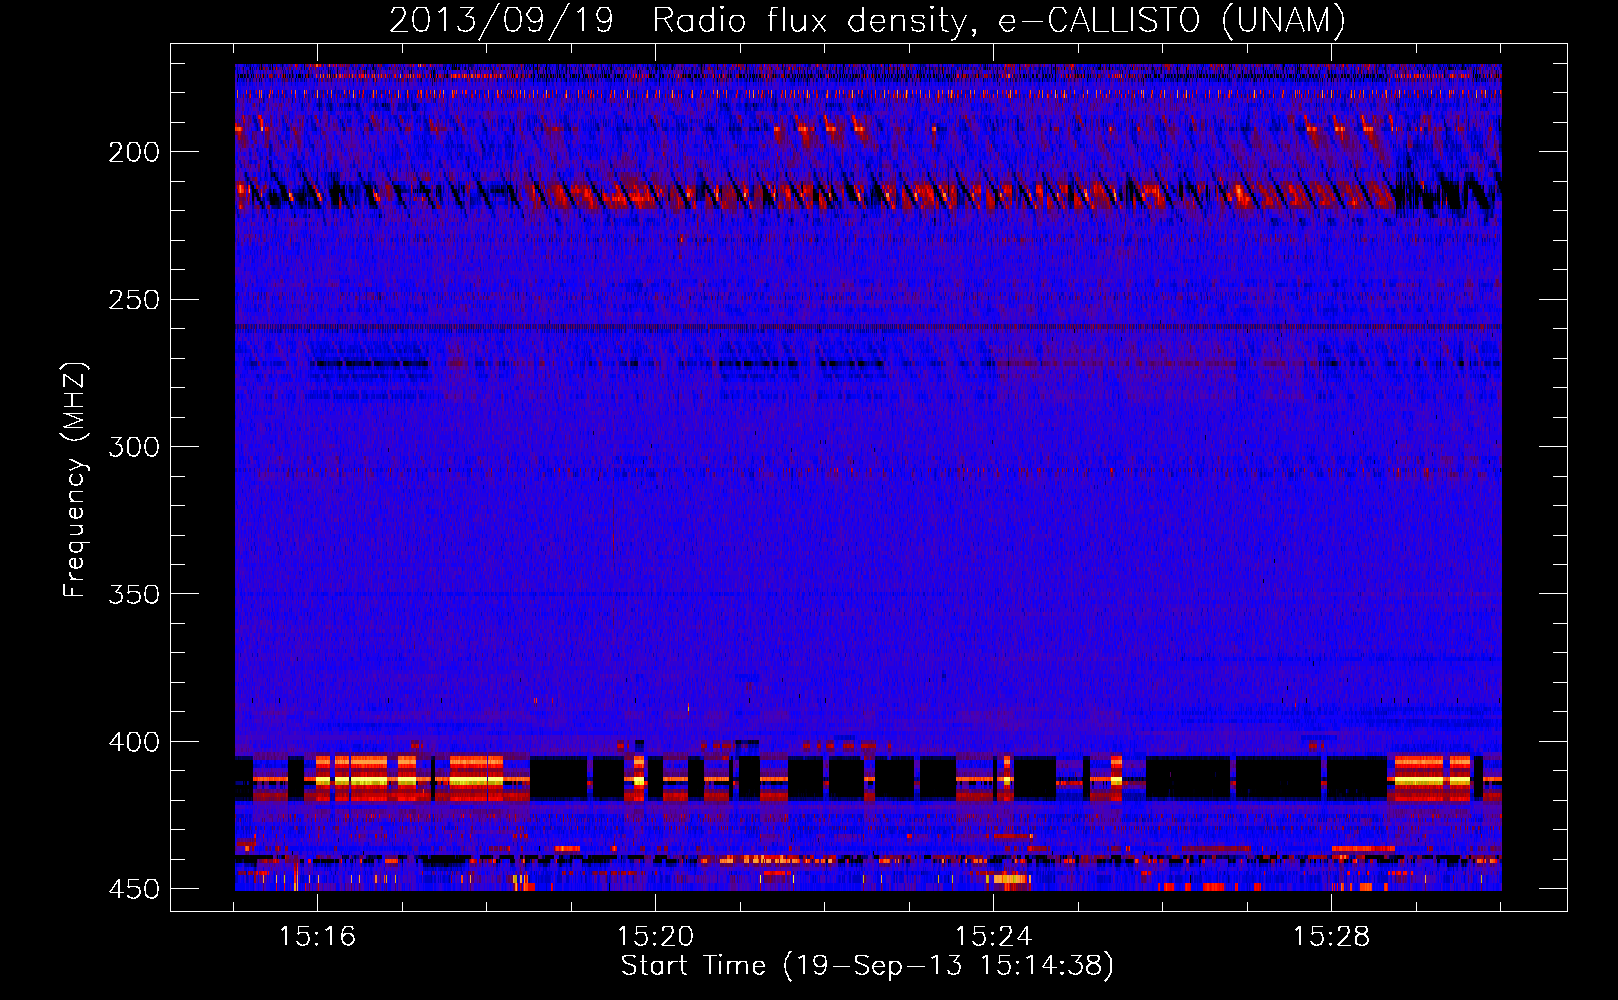The height and width of the screenshot is (1000, 1618).
Task: Click the 'Frequency (MHZ)' axis label
Action: click(75, 479)
